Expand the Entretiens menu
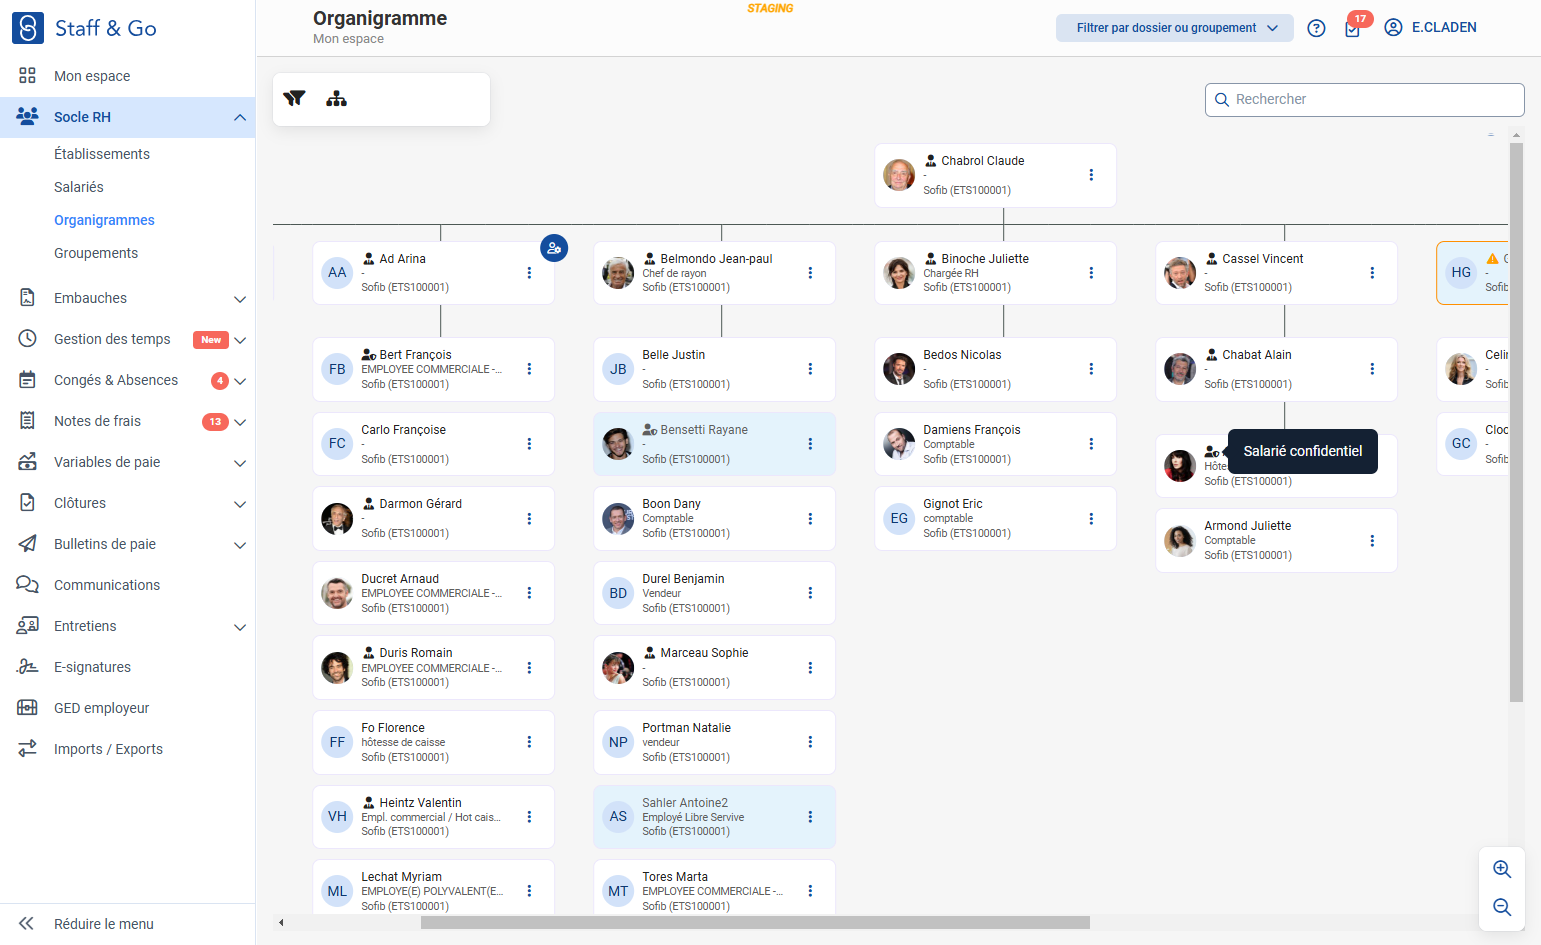 240,627
